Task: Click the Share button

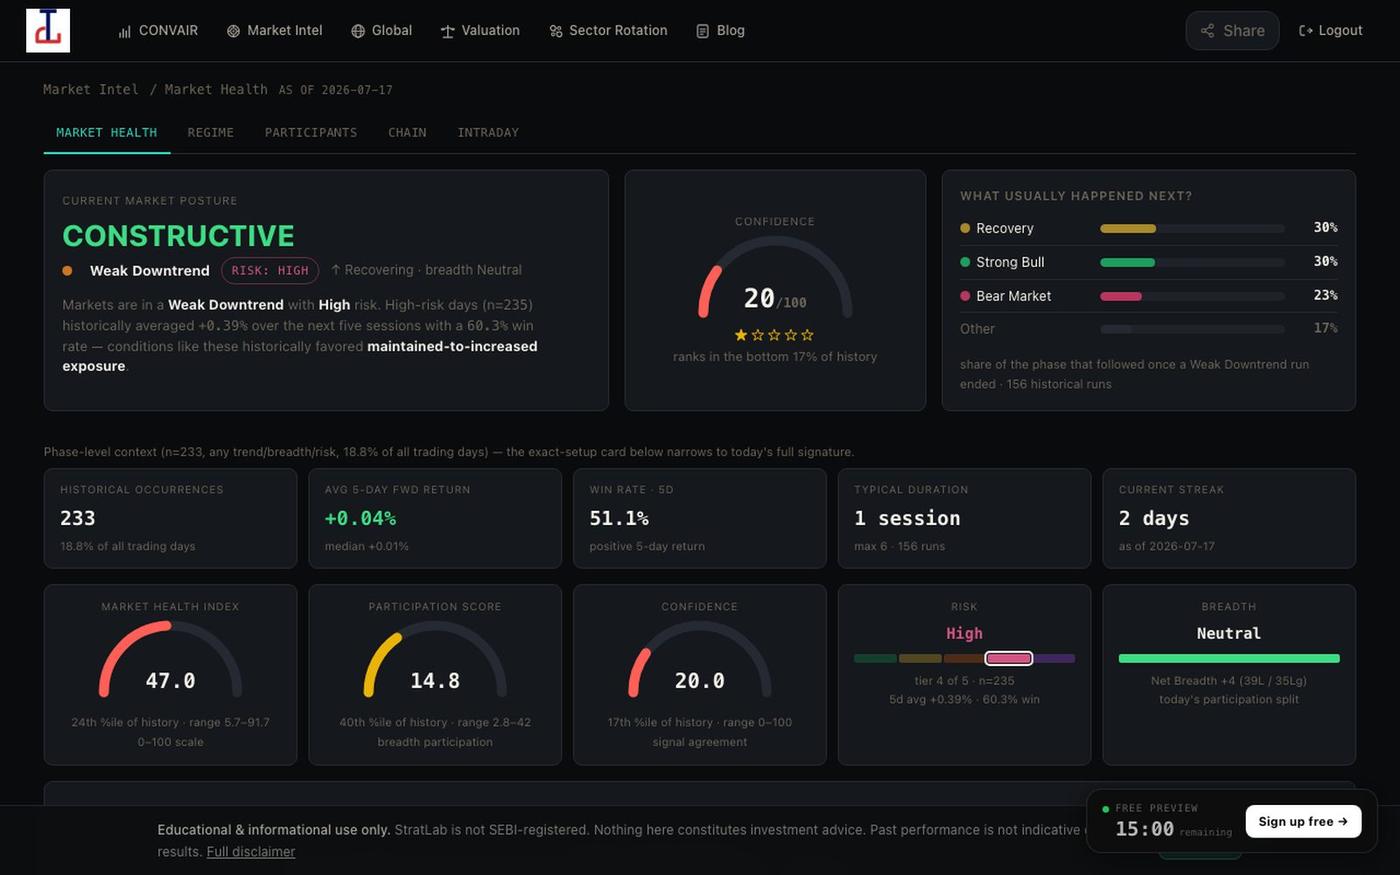Action: pos(1232,31)
